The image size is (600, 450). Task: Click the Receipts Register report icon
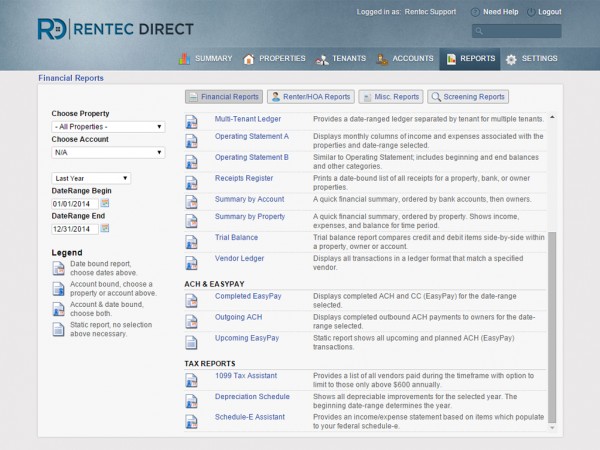pyautogui.click(x=191, y=183)
